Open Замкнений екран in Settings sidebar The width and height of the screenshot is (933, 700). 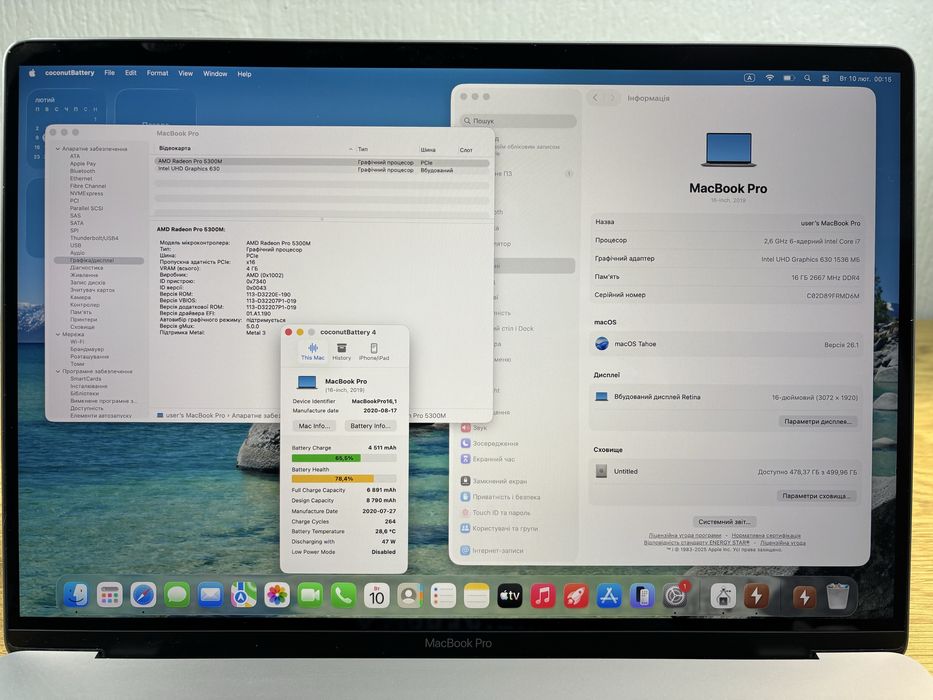click(494, 481)
